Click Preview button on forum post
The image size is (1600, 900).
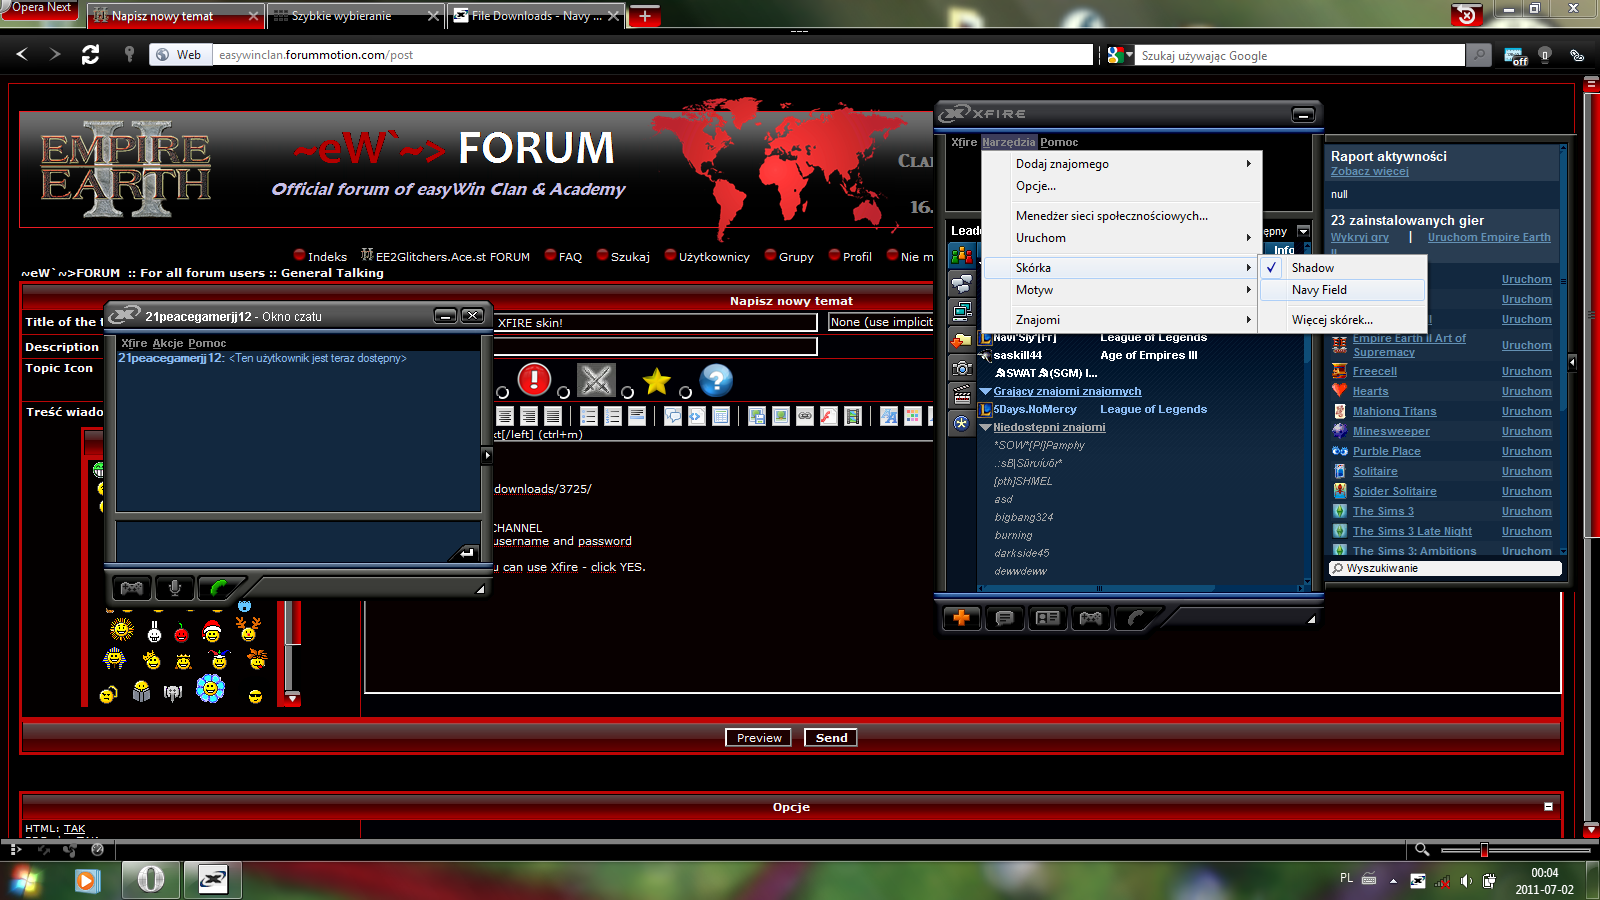pos(759,738)
